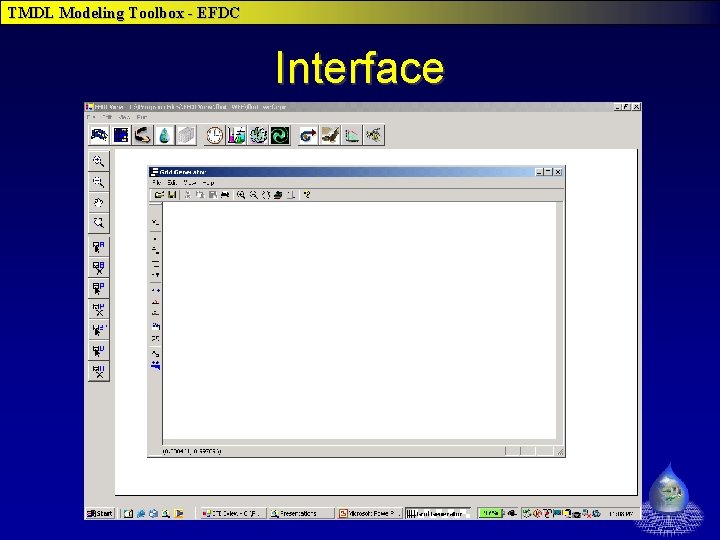Open View menu in Grid Generator
The width and height of the screenshot is (720, 540).
190,183
